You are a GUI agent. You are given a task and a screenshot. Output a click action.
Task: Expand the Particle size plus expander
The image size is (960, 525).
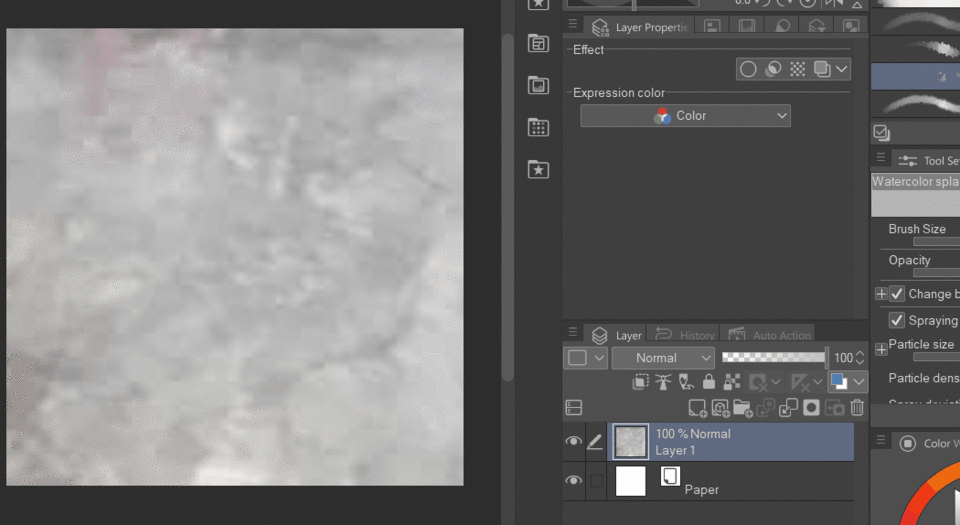click(881, 349)
